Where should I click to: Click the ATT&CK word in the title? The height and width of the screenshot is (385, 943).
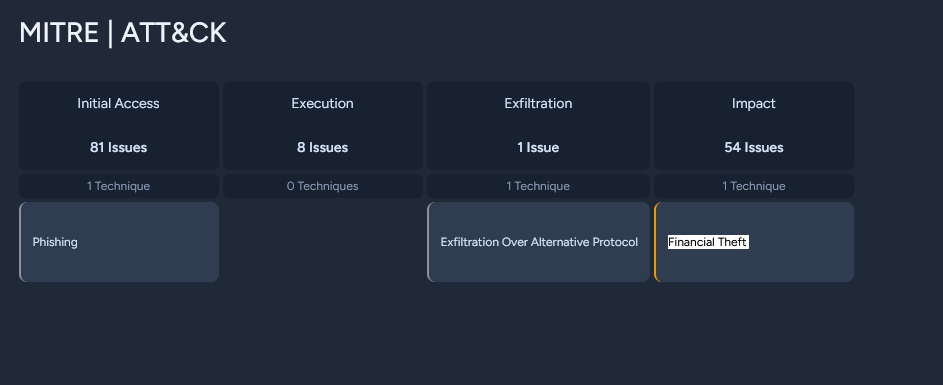point(174,33)
